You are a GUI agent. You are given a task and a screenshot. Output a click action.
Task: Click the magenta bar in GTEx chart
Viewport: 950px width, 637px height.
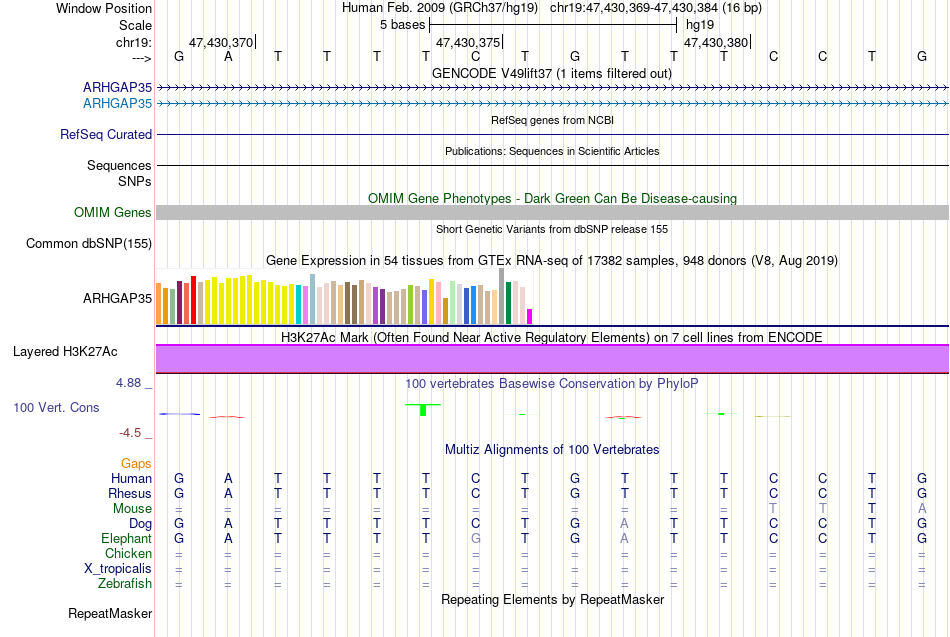point(529,316)
